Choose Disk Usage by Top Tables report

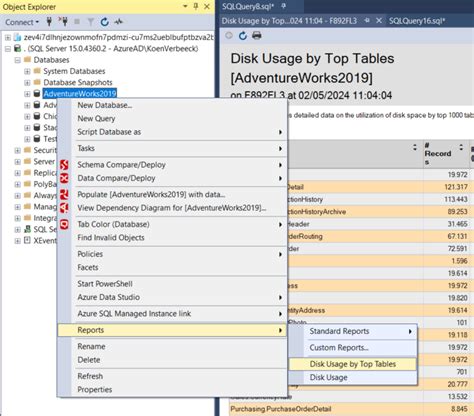pos(353,364)
